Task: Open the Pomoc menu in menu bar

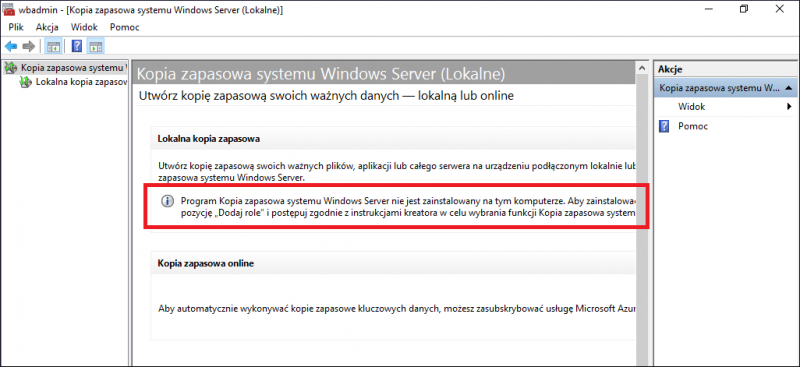Action: pos(124,27)
